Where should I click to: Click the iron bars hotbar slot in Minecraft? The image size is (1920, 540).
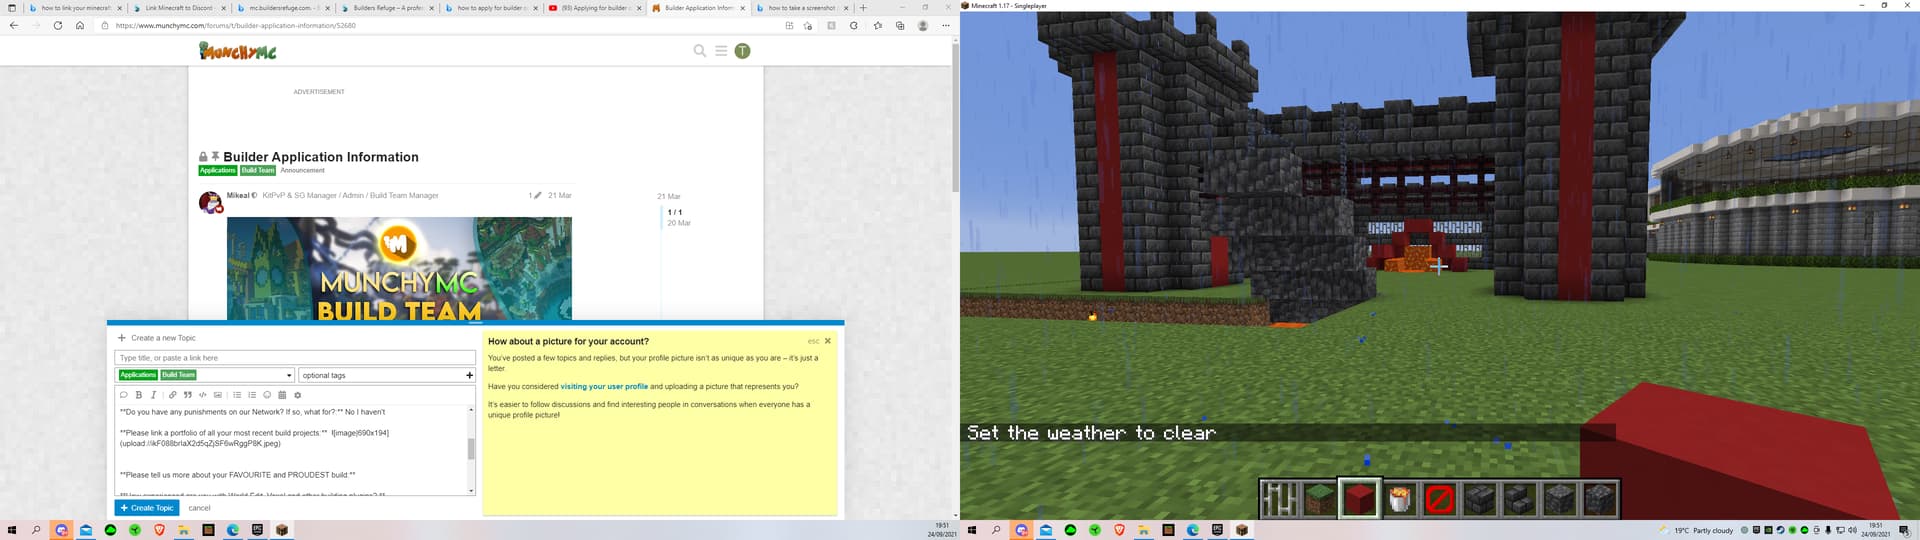point(1279,499)
